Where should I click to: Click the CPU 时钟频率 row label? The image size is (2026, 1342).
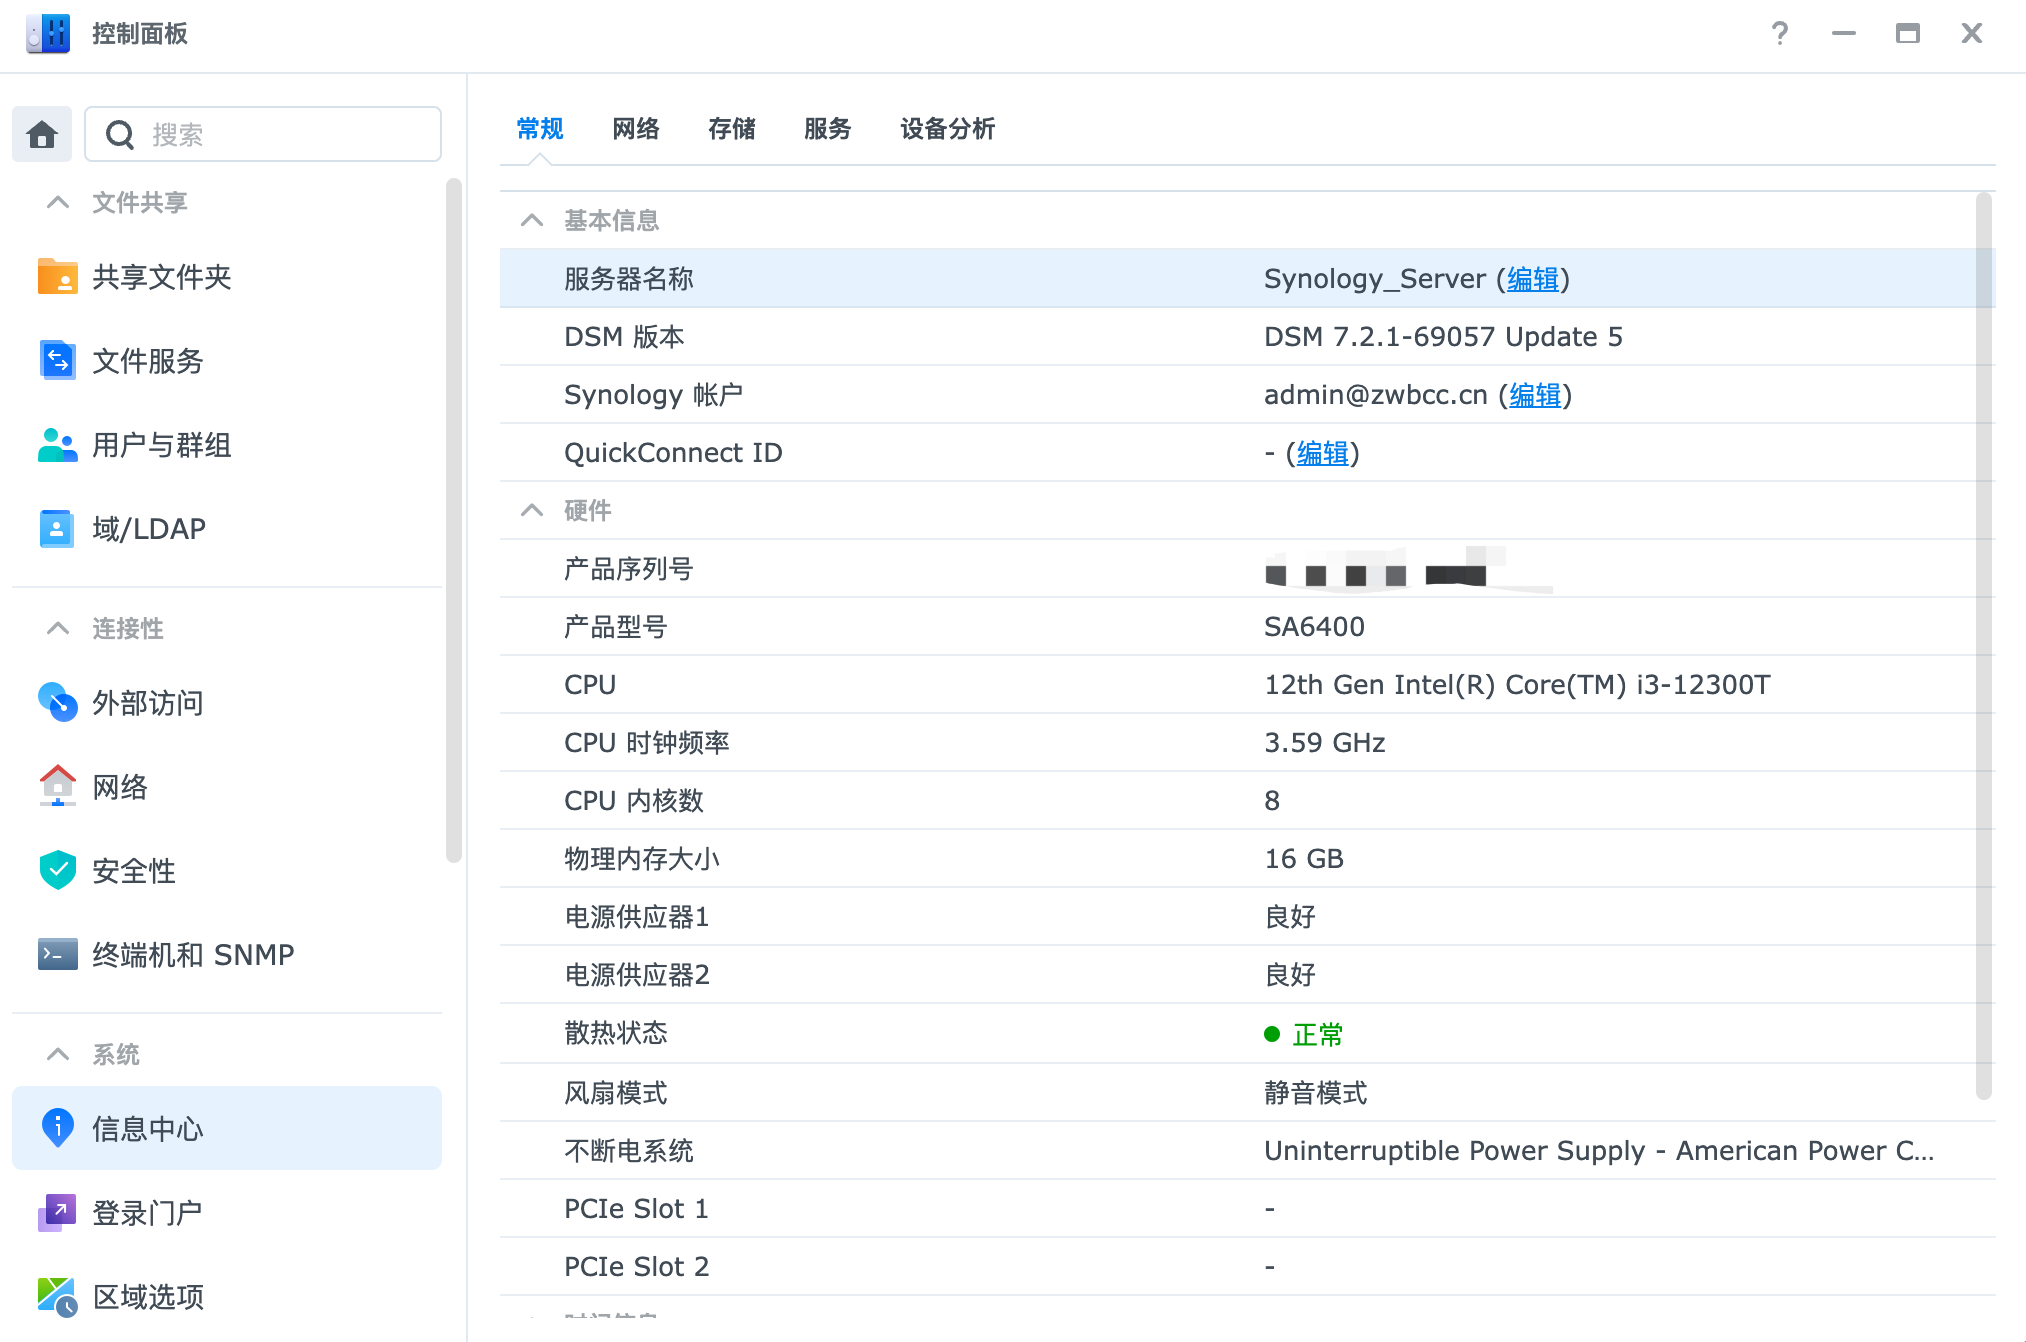click(x=646, y=743)
